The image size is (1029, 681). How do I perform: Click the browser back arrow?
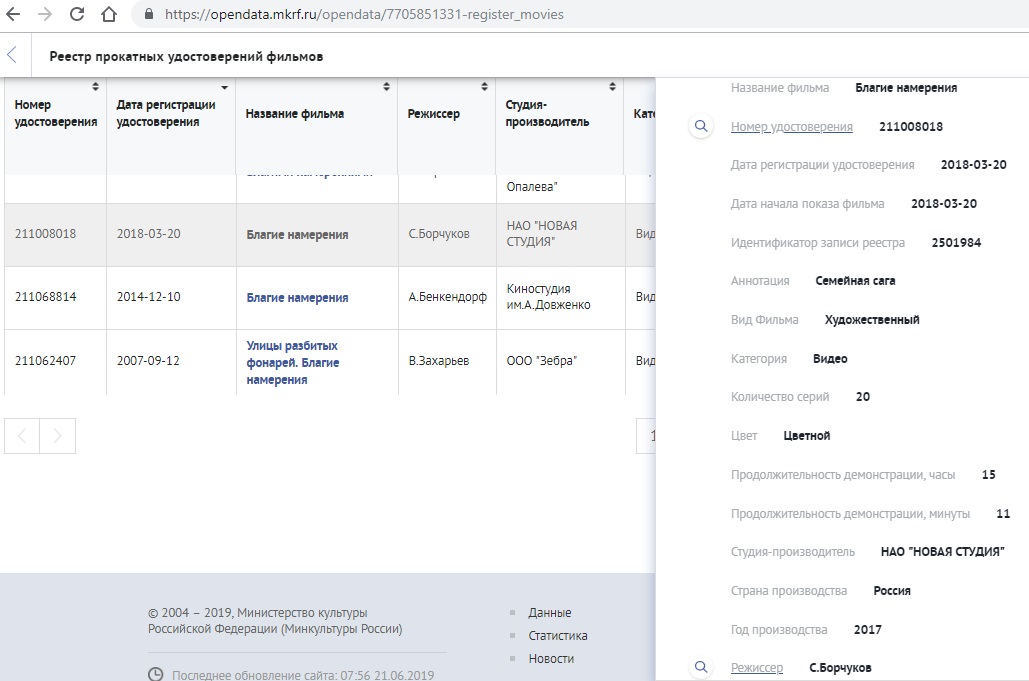[x=12, y=14]
